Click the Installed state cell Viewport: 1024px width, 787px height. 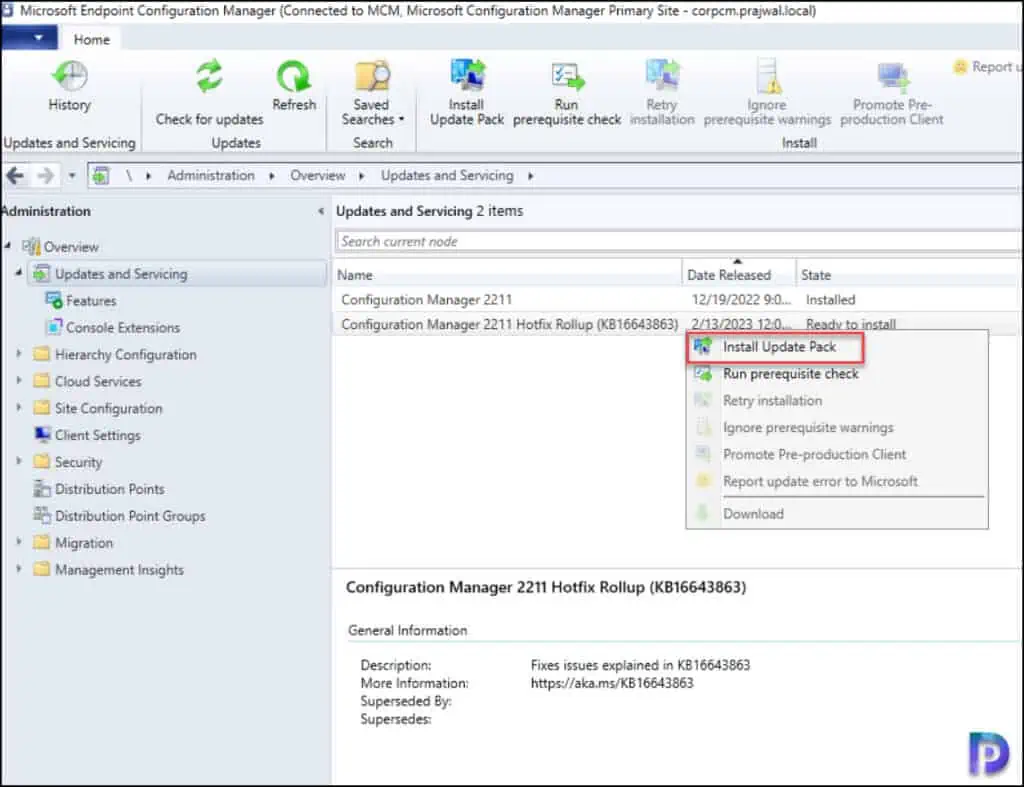[830, 300]
